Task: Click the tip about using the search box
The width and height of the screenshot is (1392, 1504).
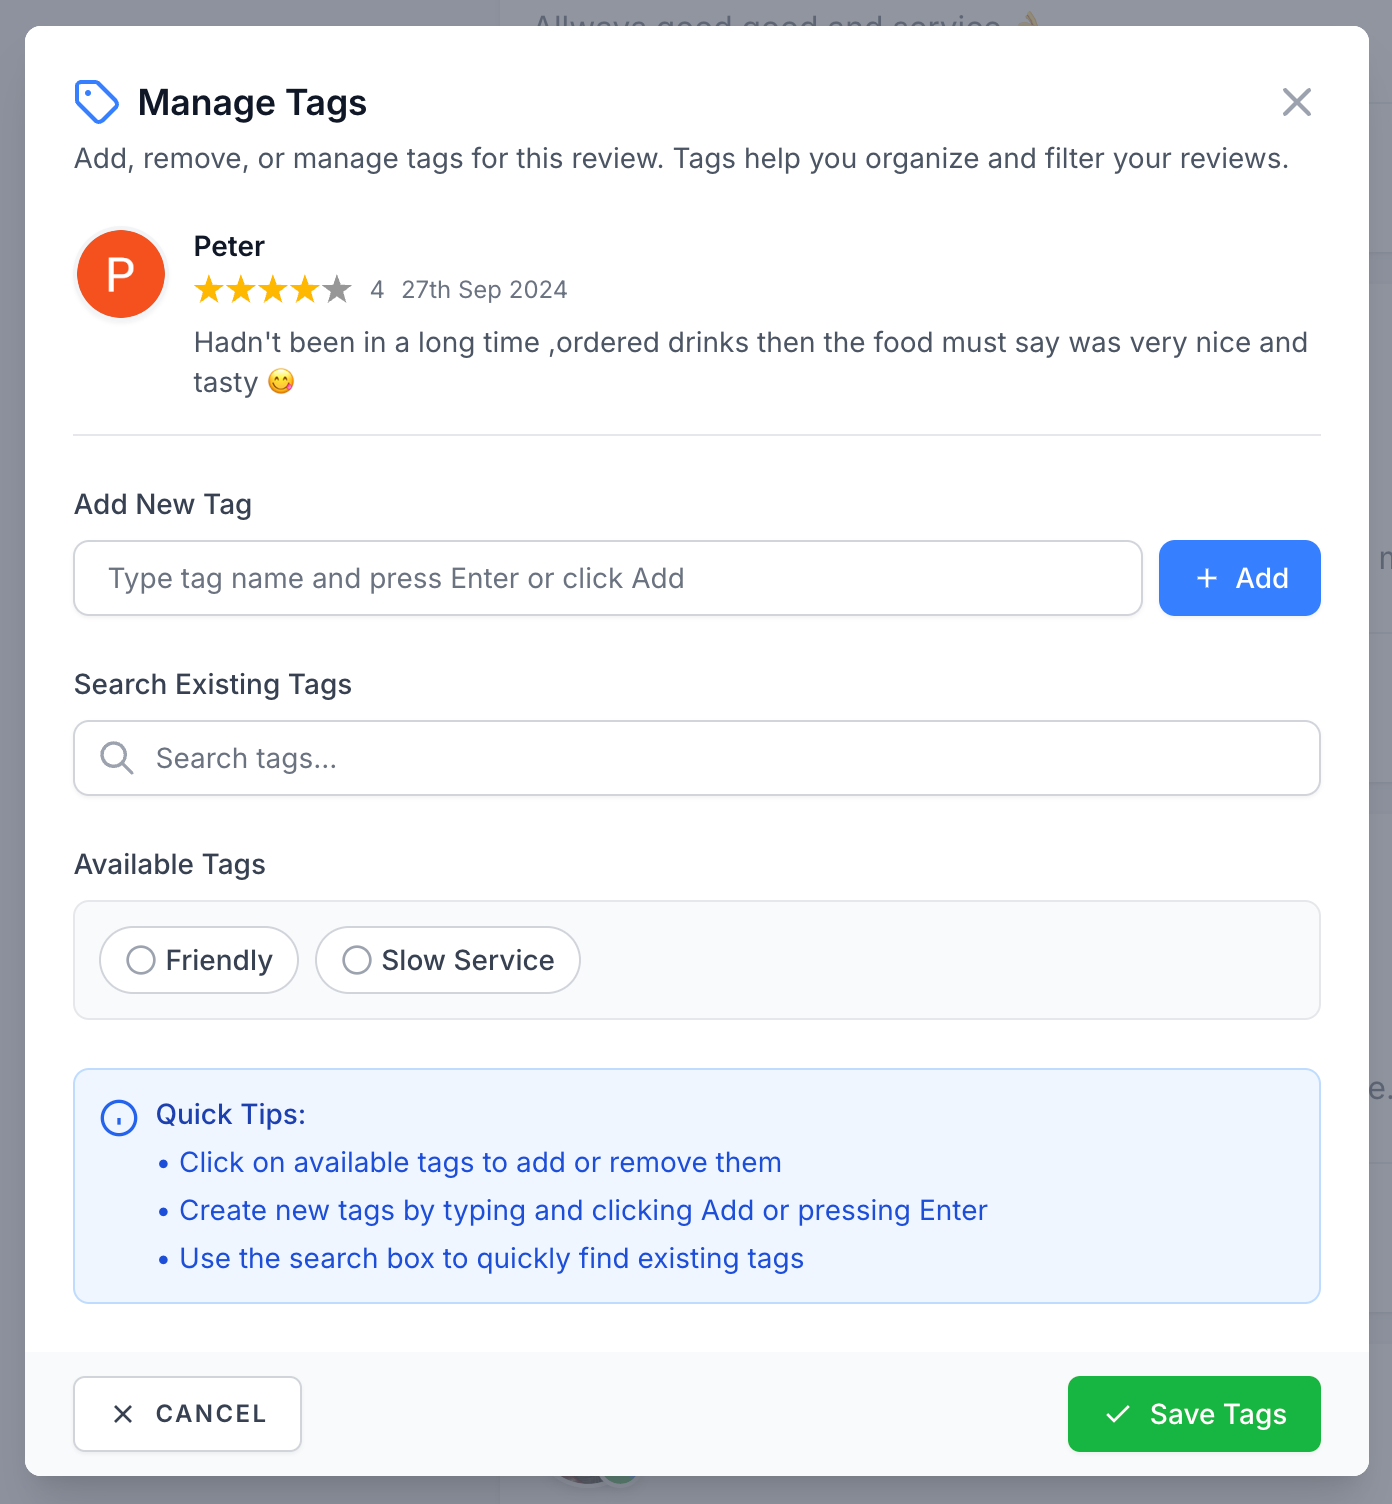Action: tap(491, 1258)
